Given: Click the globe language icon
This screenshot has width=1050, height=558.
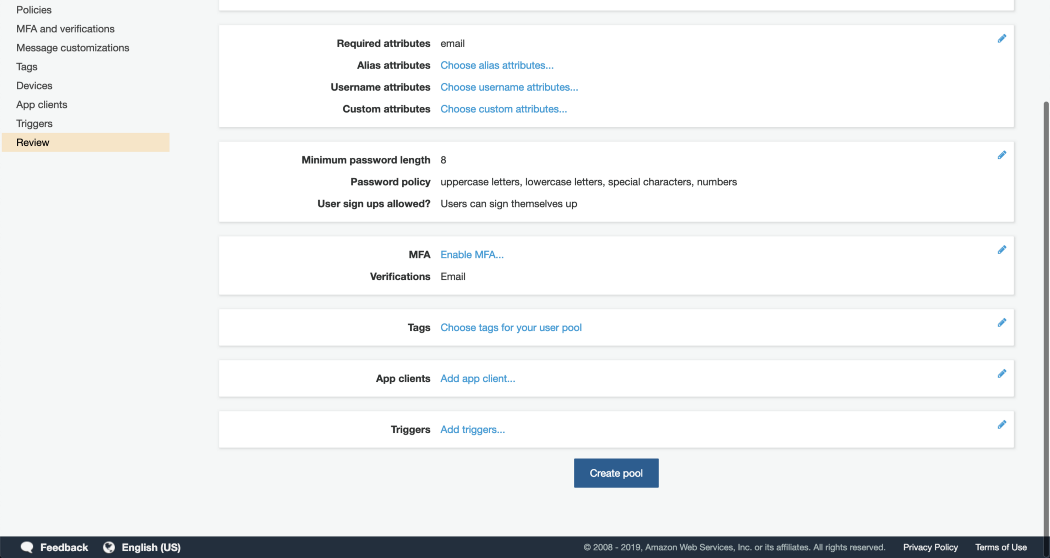Looking at the screenshot, I should [x=108, y=547].
